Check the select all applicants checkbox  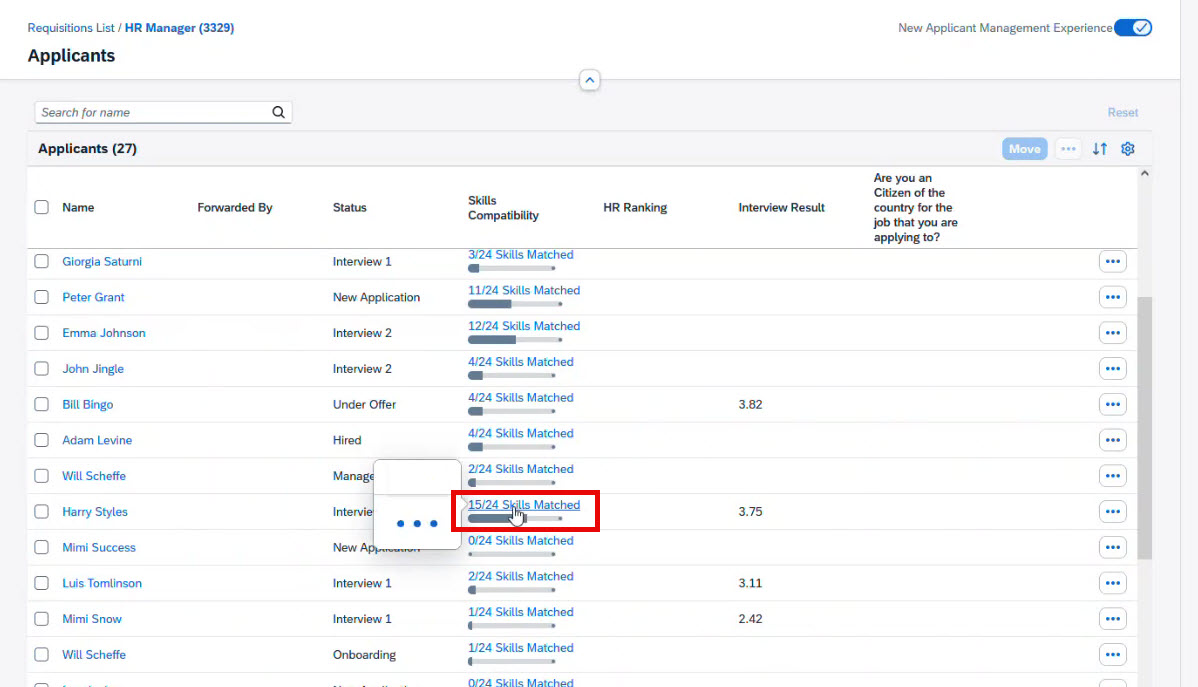41,208
